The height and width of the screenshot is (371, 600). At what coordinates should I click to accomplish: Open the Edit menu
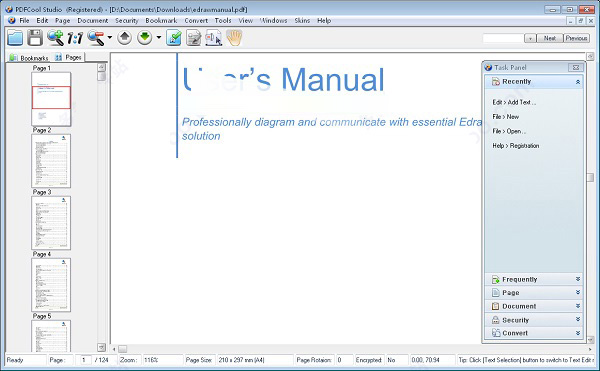pyautogui.click(x=42, y=20)
